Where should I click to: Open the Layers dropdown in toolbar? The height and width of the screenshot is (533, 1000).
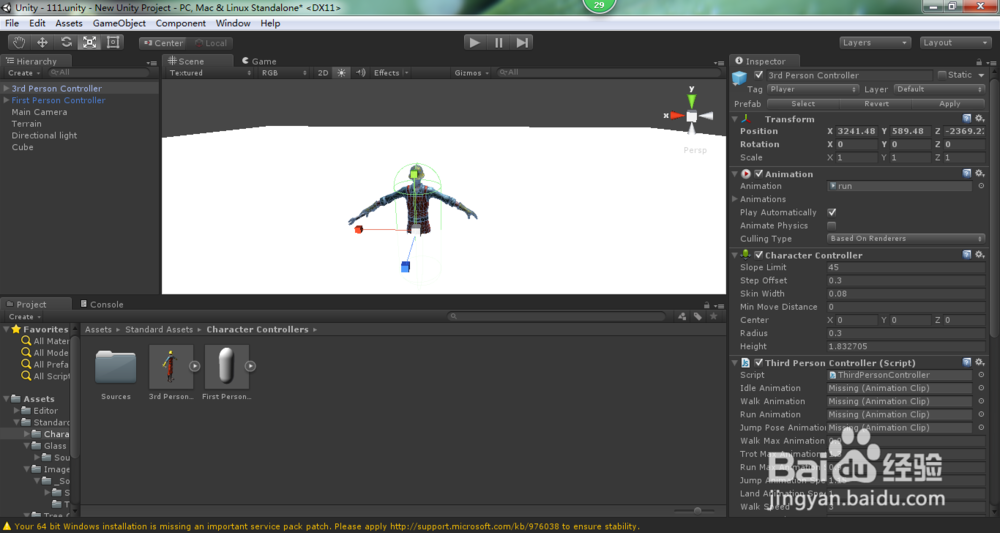tap(874, 43)
